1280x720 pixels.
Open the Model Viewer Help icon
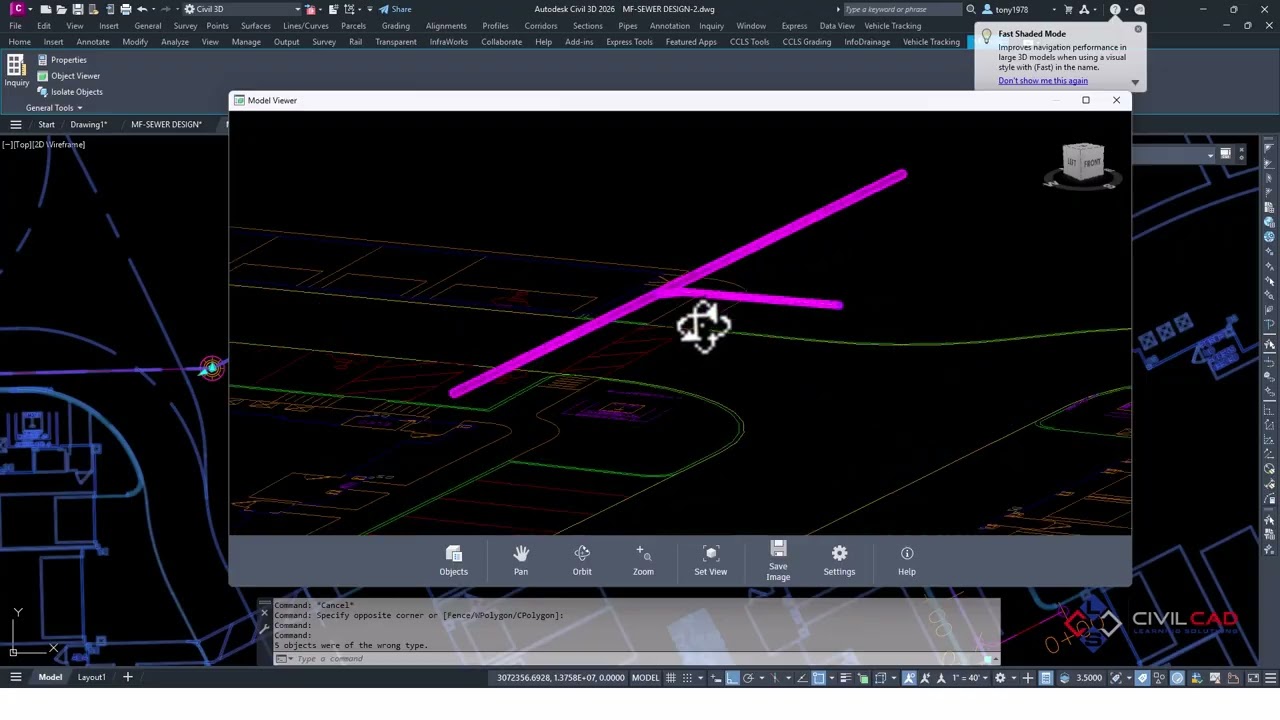coord(906,560)
